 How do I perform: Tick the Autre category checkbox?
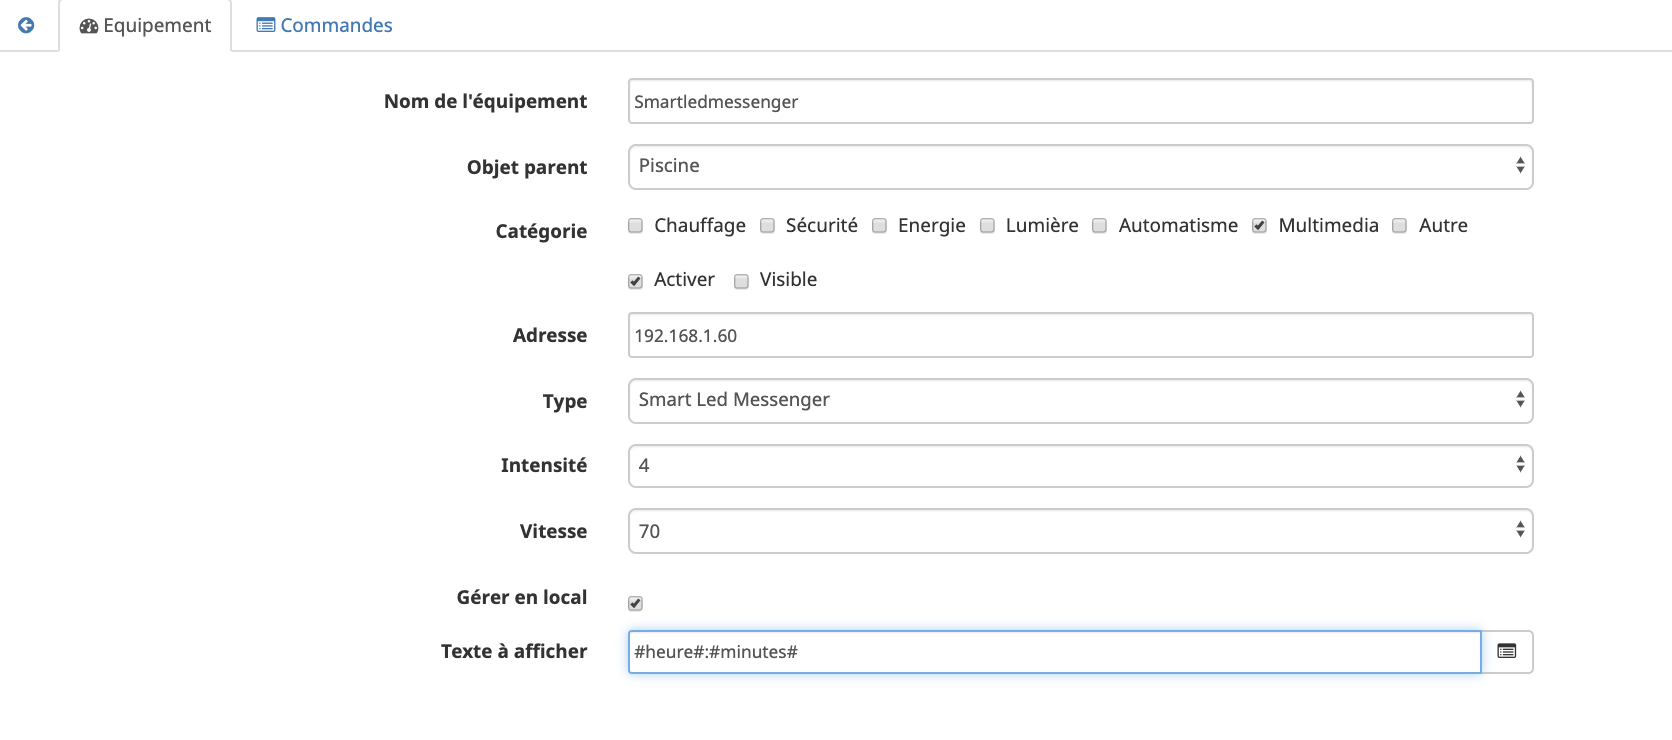(1400, 226)
